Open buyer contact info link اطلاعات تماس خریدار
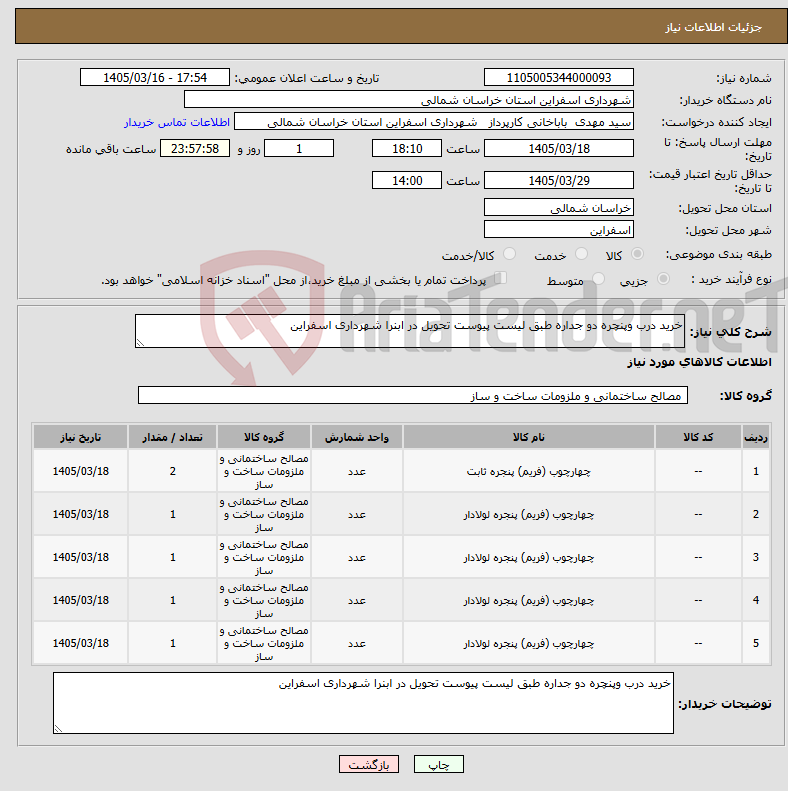The height and width of the screenshot is (791, 788). click(x=177, y=123)
